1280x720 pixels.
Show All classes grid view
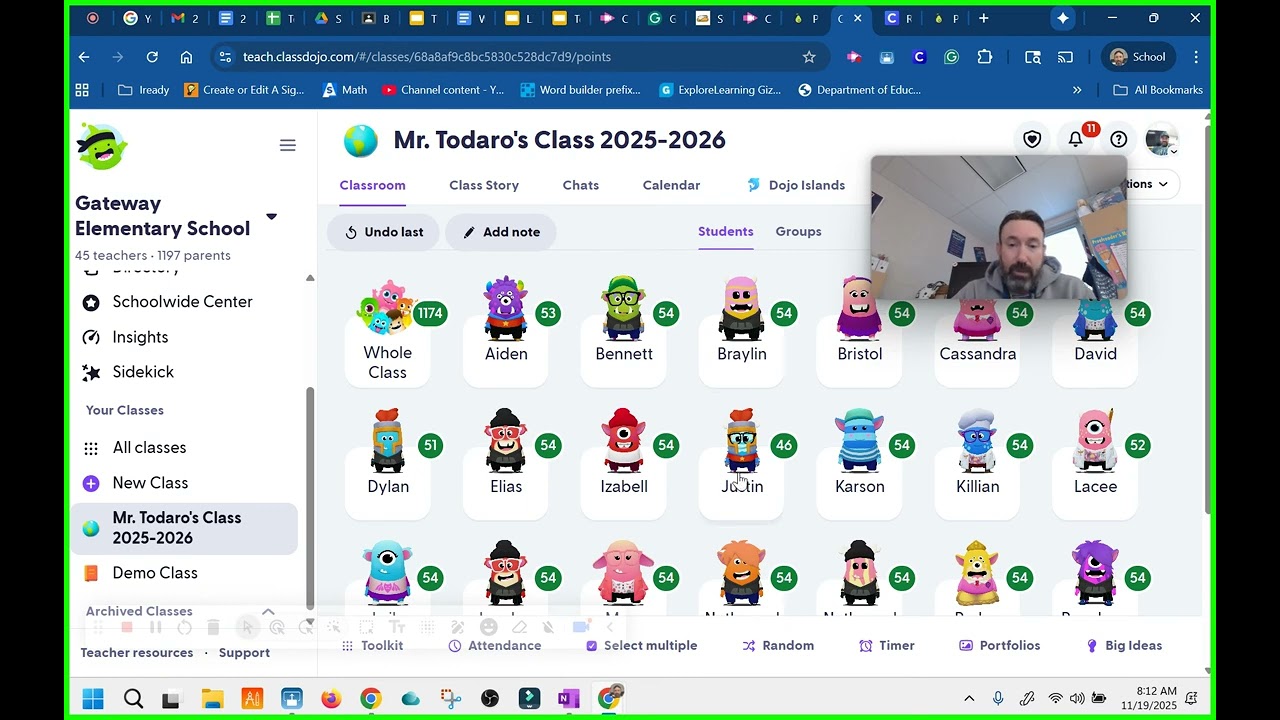point(149,448)
